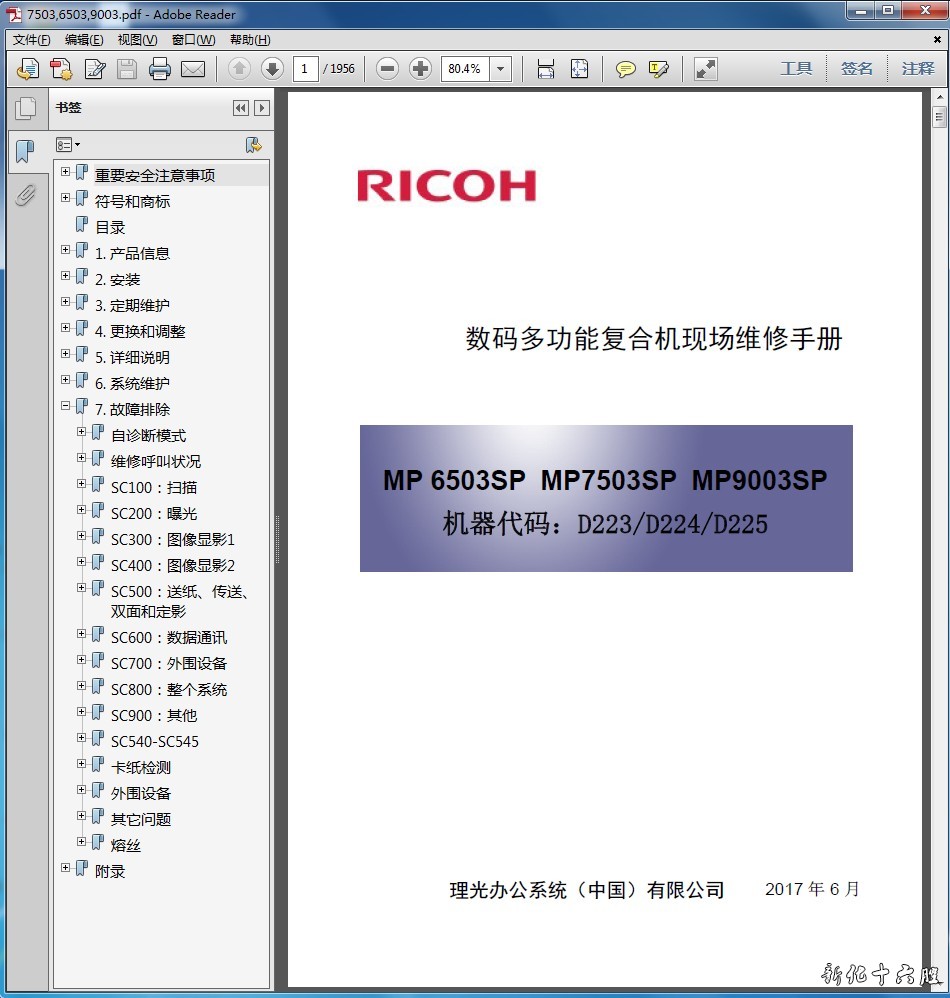Expand the SC500 bookmark node
The height and width of the screenshot is (998, 950).
point(82,589)
